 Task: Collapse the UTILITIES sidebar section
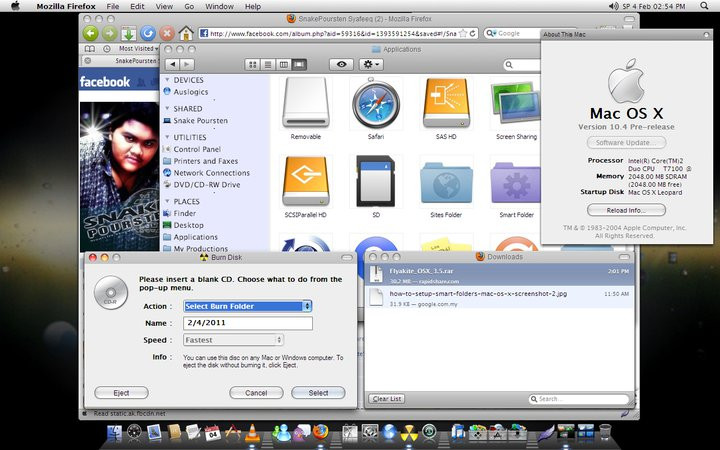(167, 137)
